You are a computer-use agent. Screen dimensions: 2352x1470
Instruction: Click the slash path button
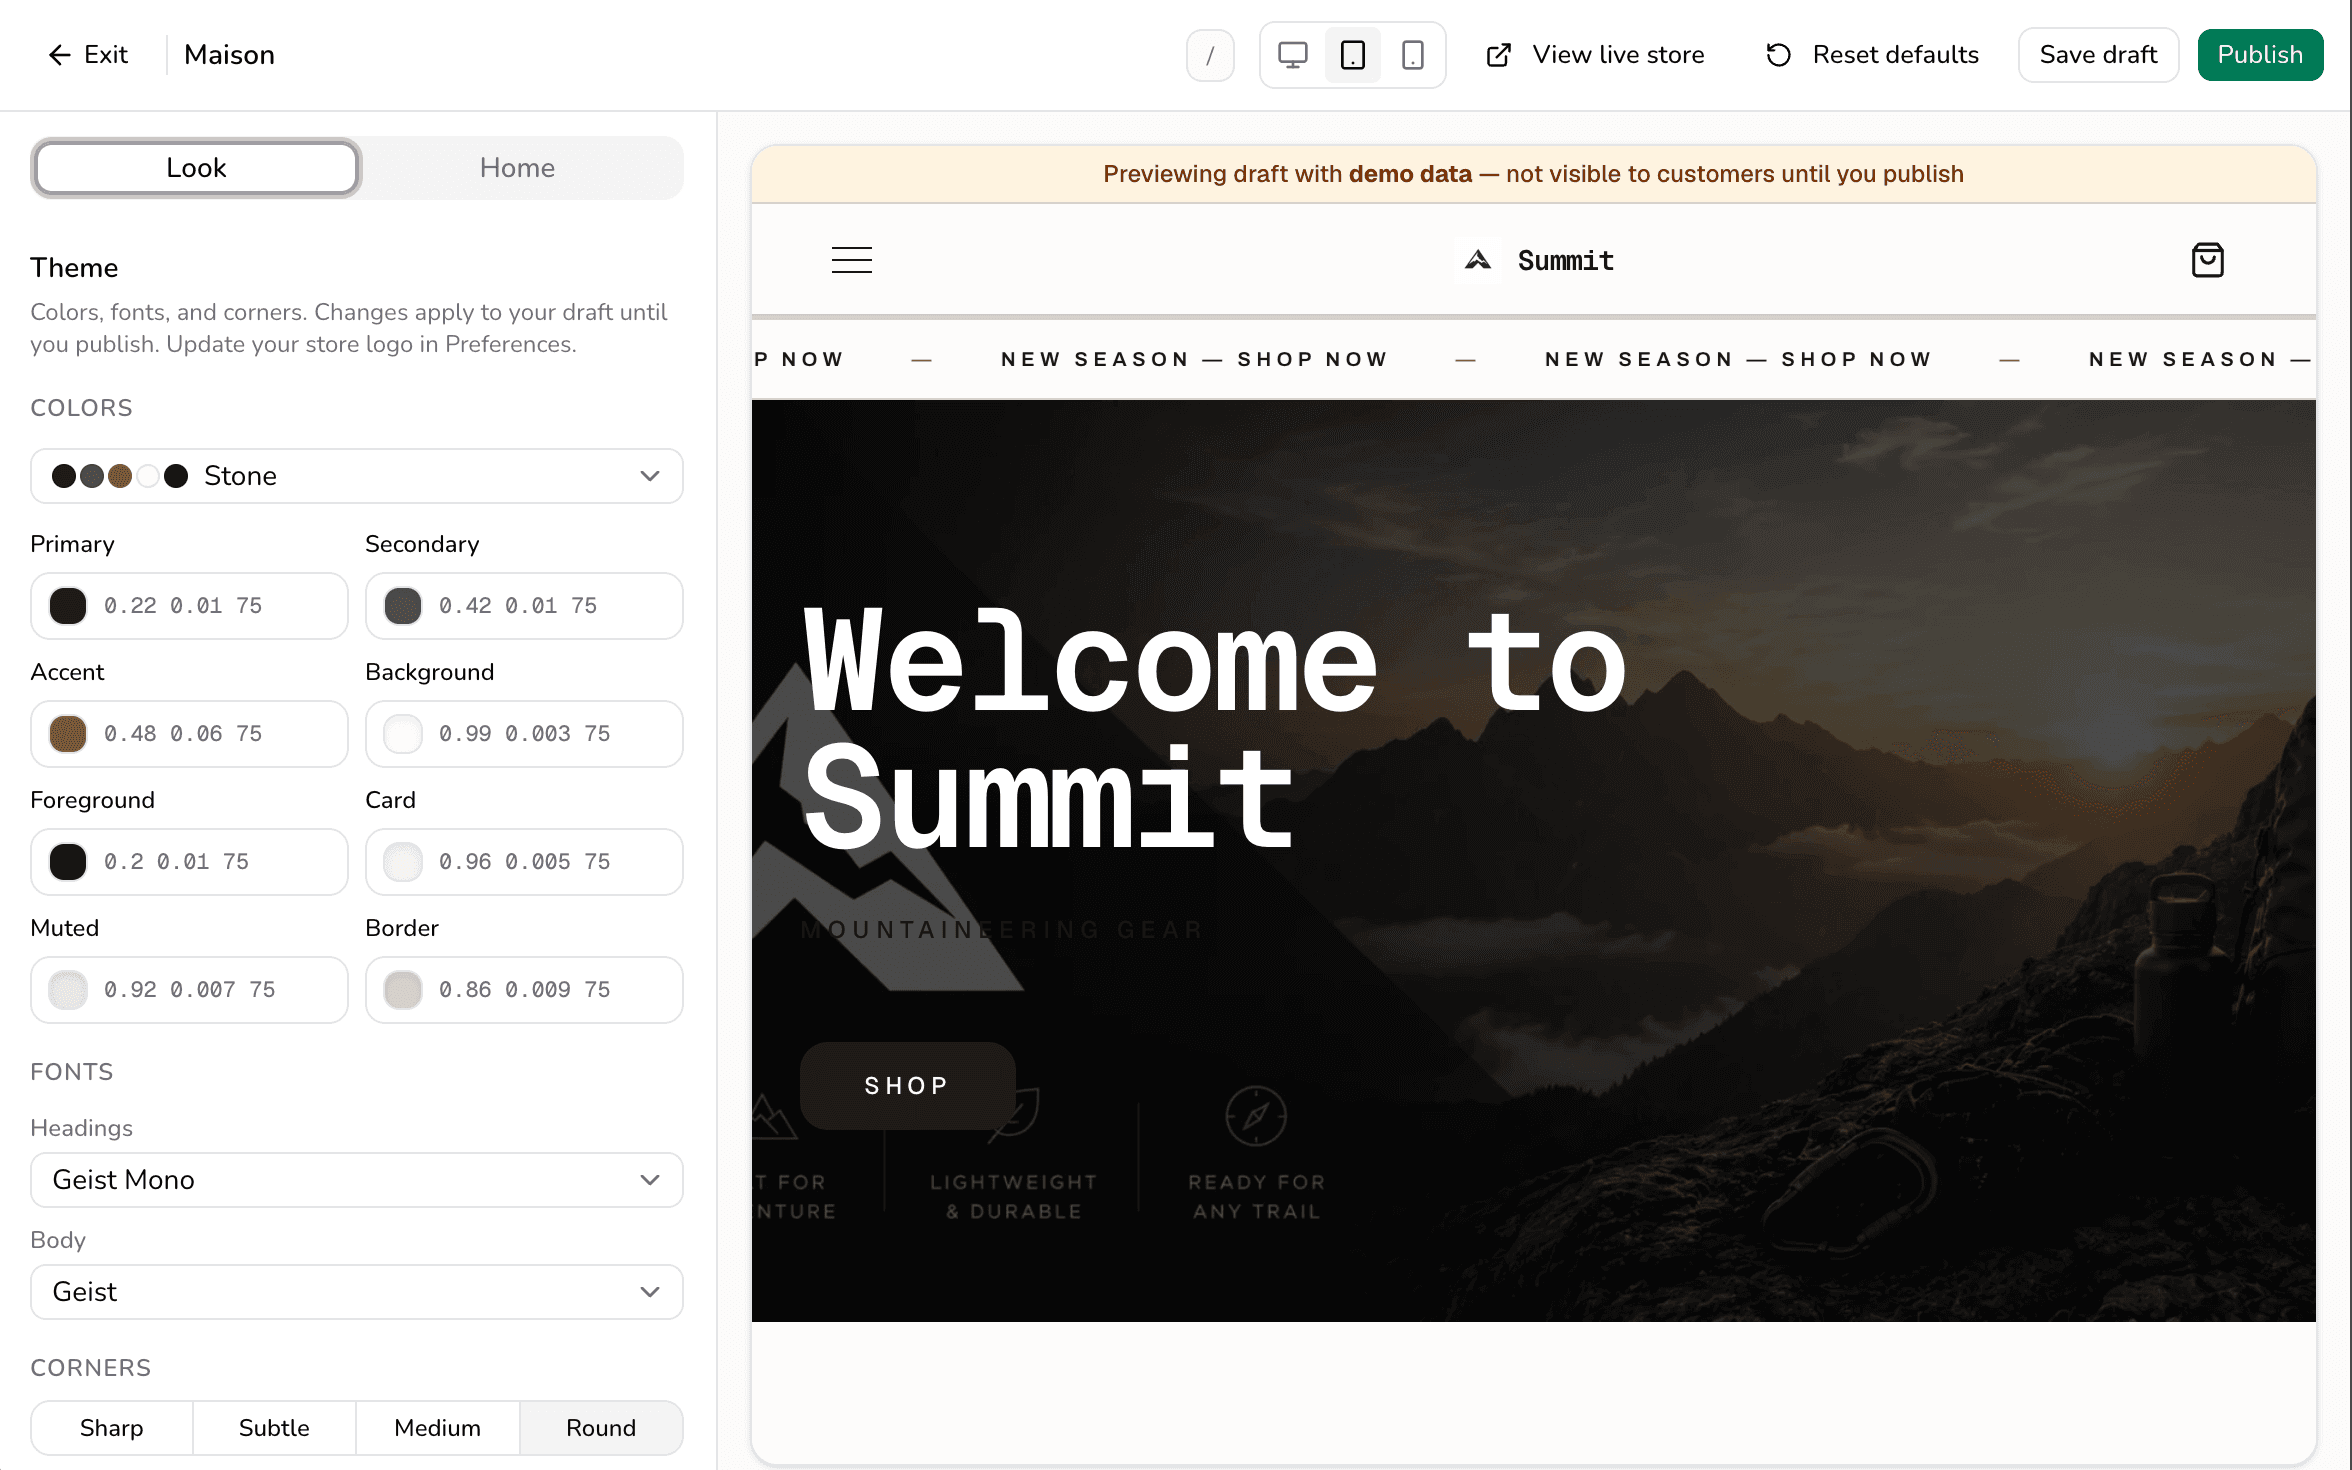tap(1210, 55)
